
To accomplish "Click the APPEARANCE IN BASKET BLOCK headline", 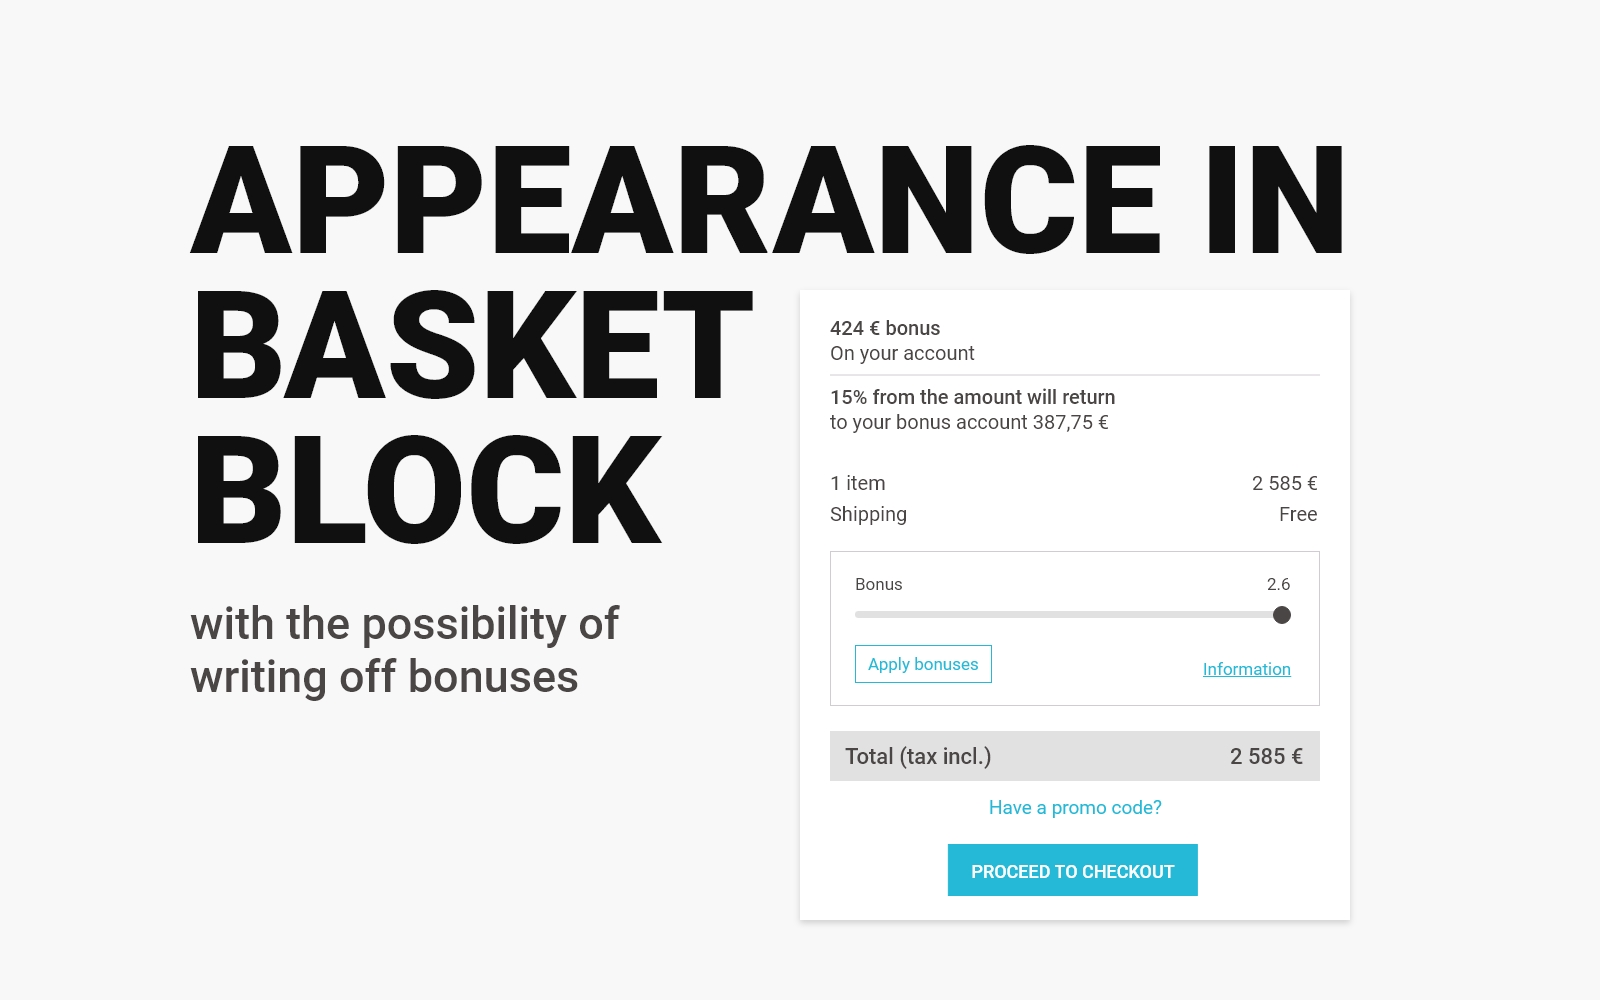I will [x=768, y=345].
